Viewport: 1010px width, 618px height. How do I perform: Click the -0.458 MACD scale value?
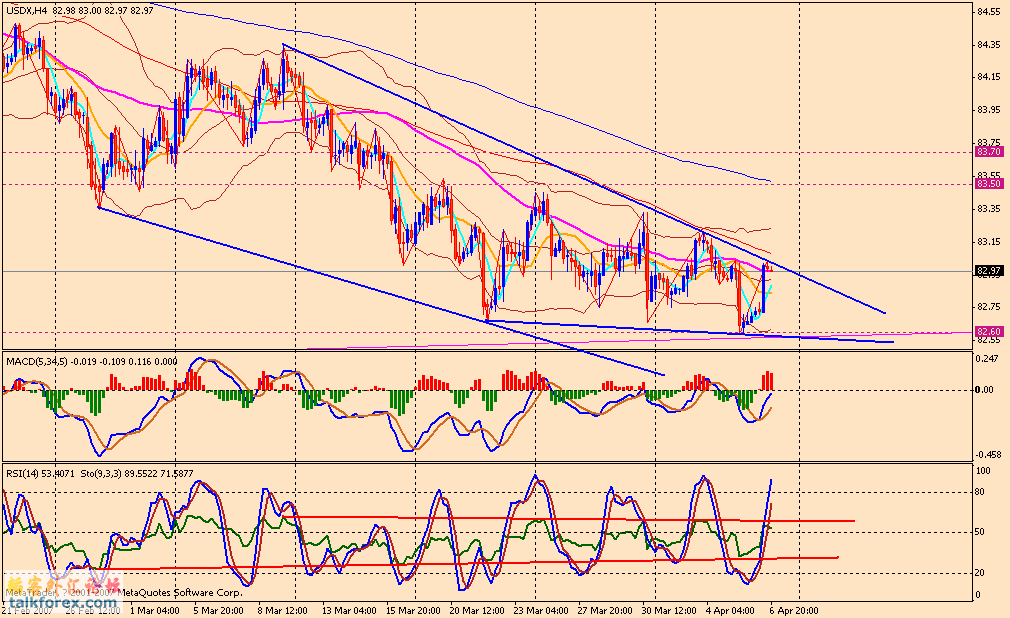click(988, 454)
